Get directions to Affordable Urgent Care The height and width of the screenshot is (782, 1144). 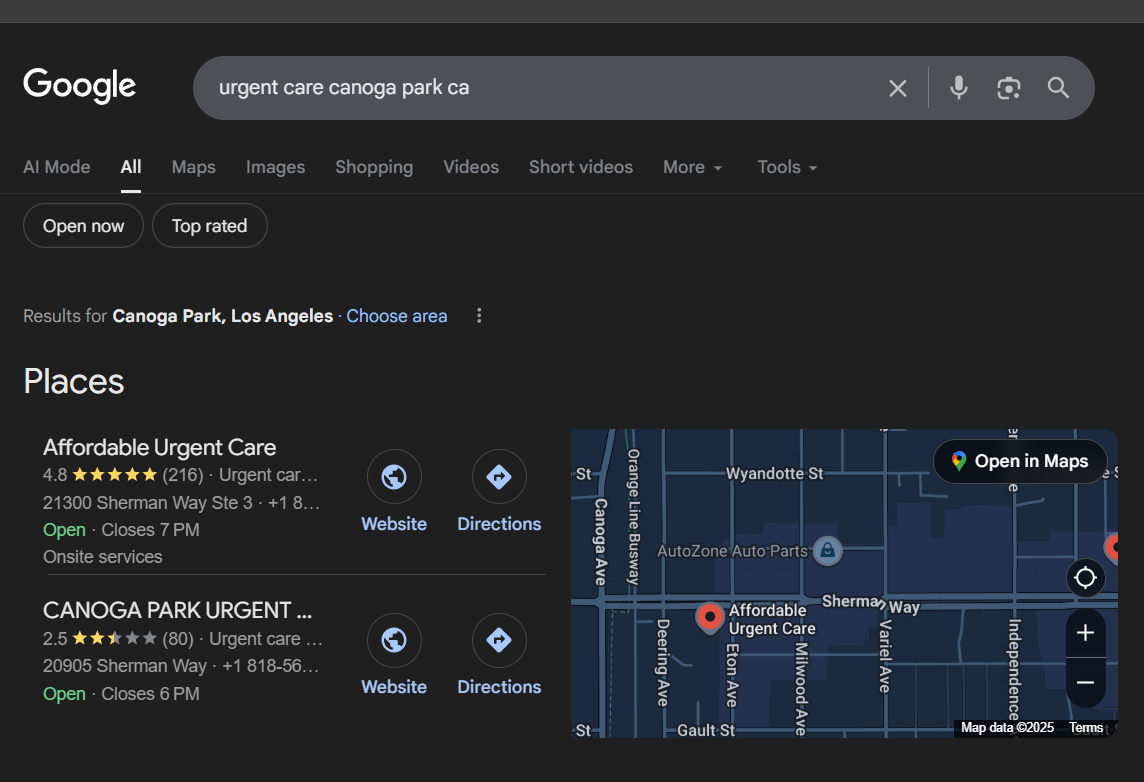tap(499, 478)
